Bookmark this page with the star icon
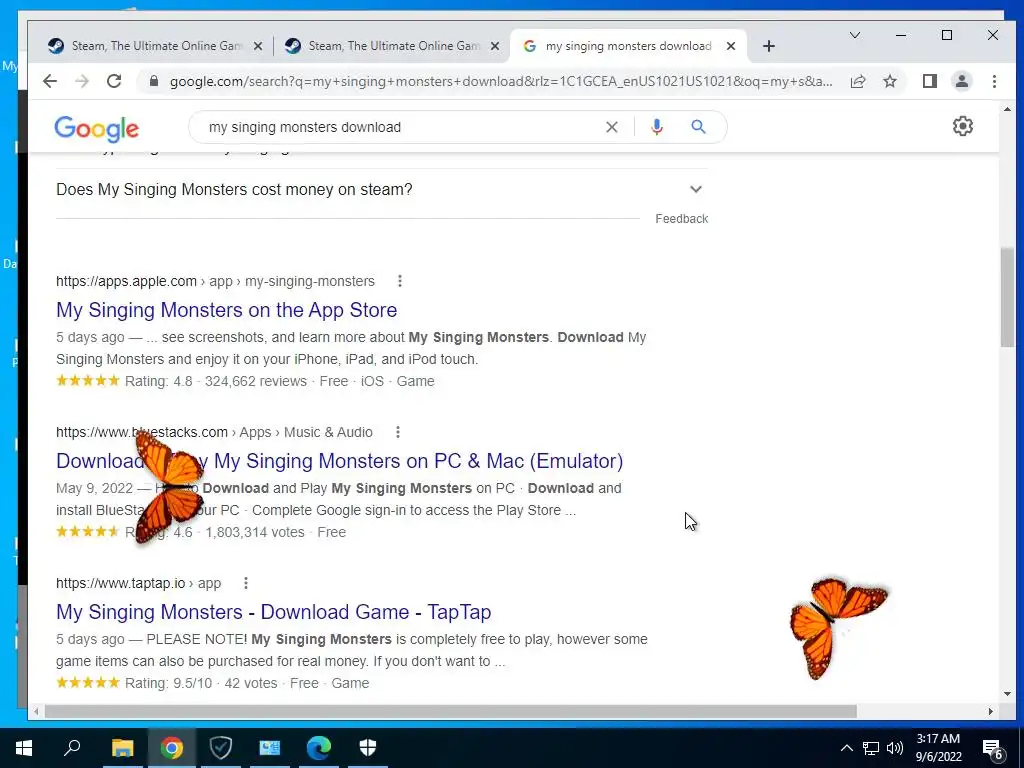This screenshot has width=1024, height=768. (x=889, y=81)
